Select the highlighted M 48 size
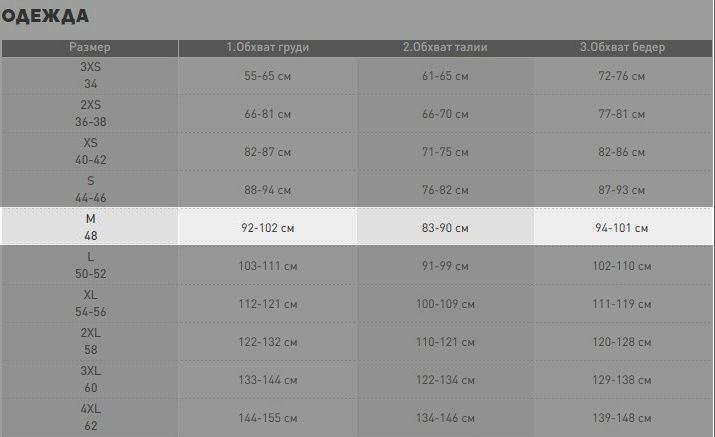Image resolution: width=715 pixels, height=437 pixels. [x=357, y=227]
